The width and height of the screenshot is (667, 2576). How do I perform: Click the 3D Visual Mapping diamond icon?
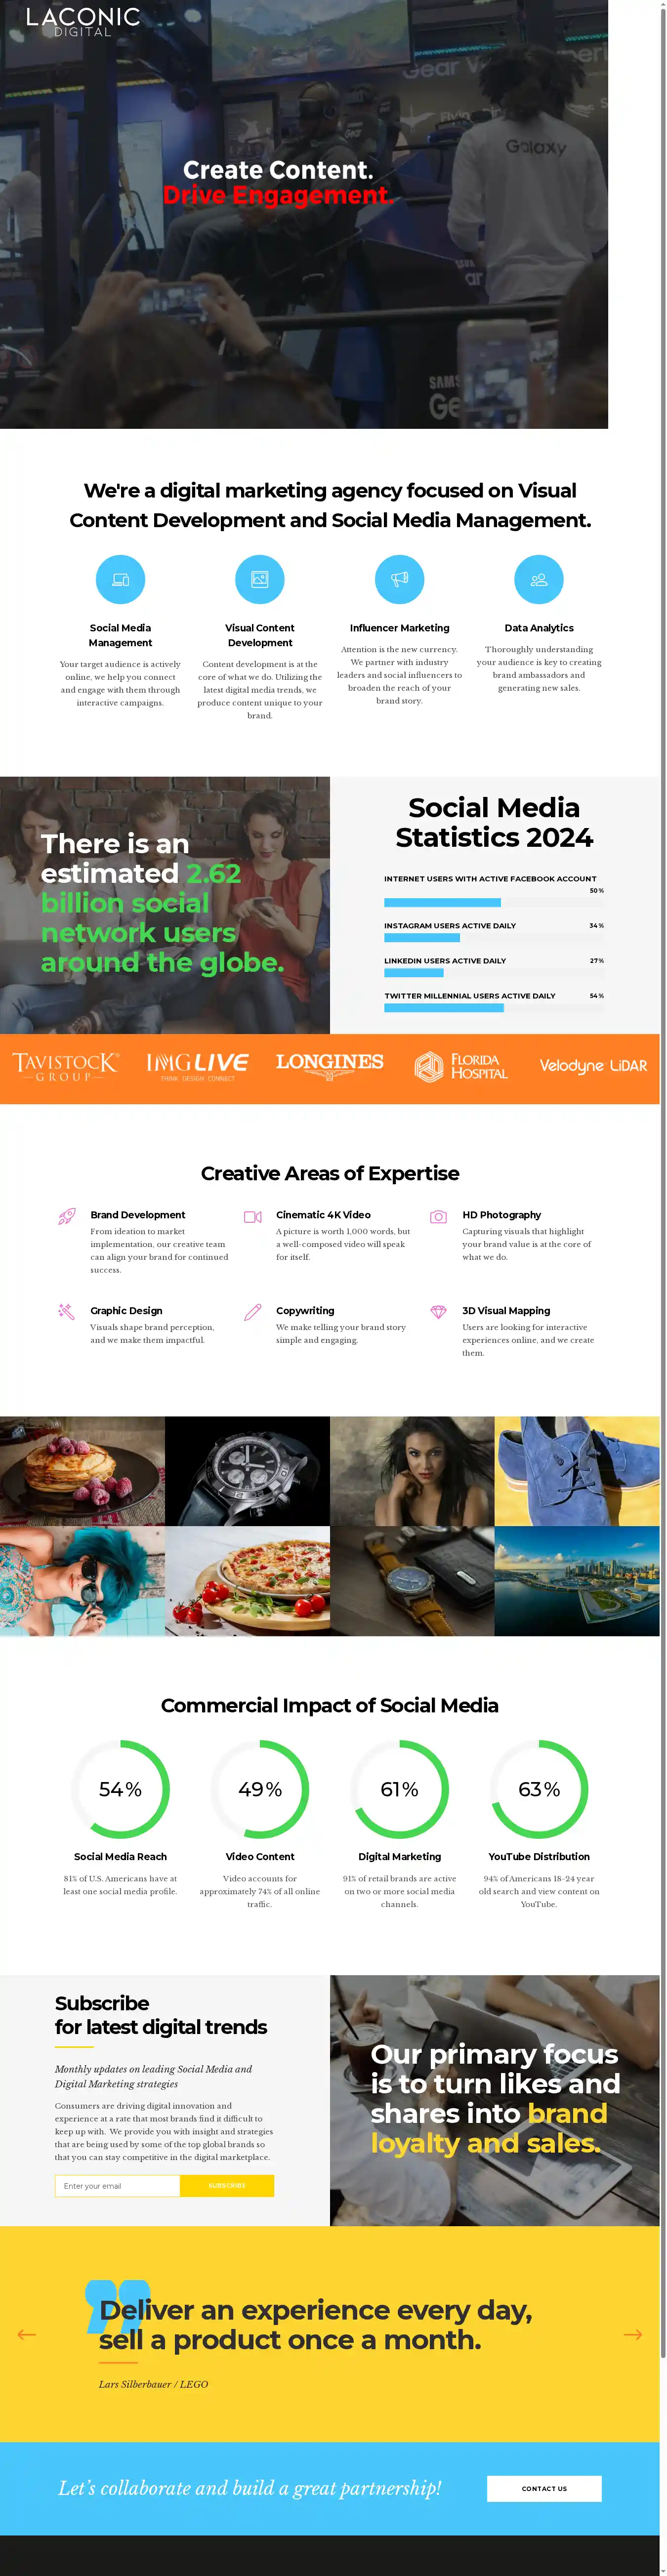[438, 1312]
